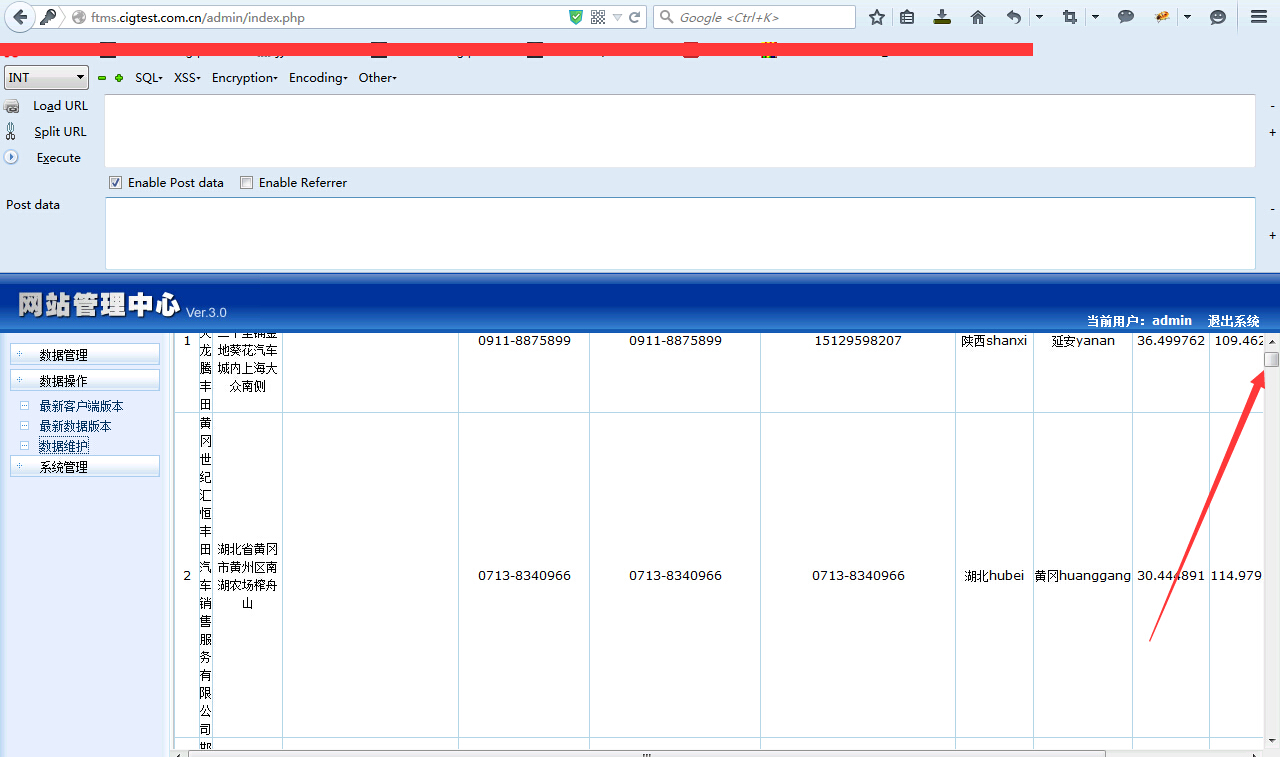
Task: Toggle the Enable Post data checkbox
Action: point(115,183)
